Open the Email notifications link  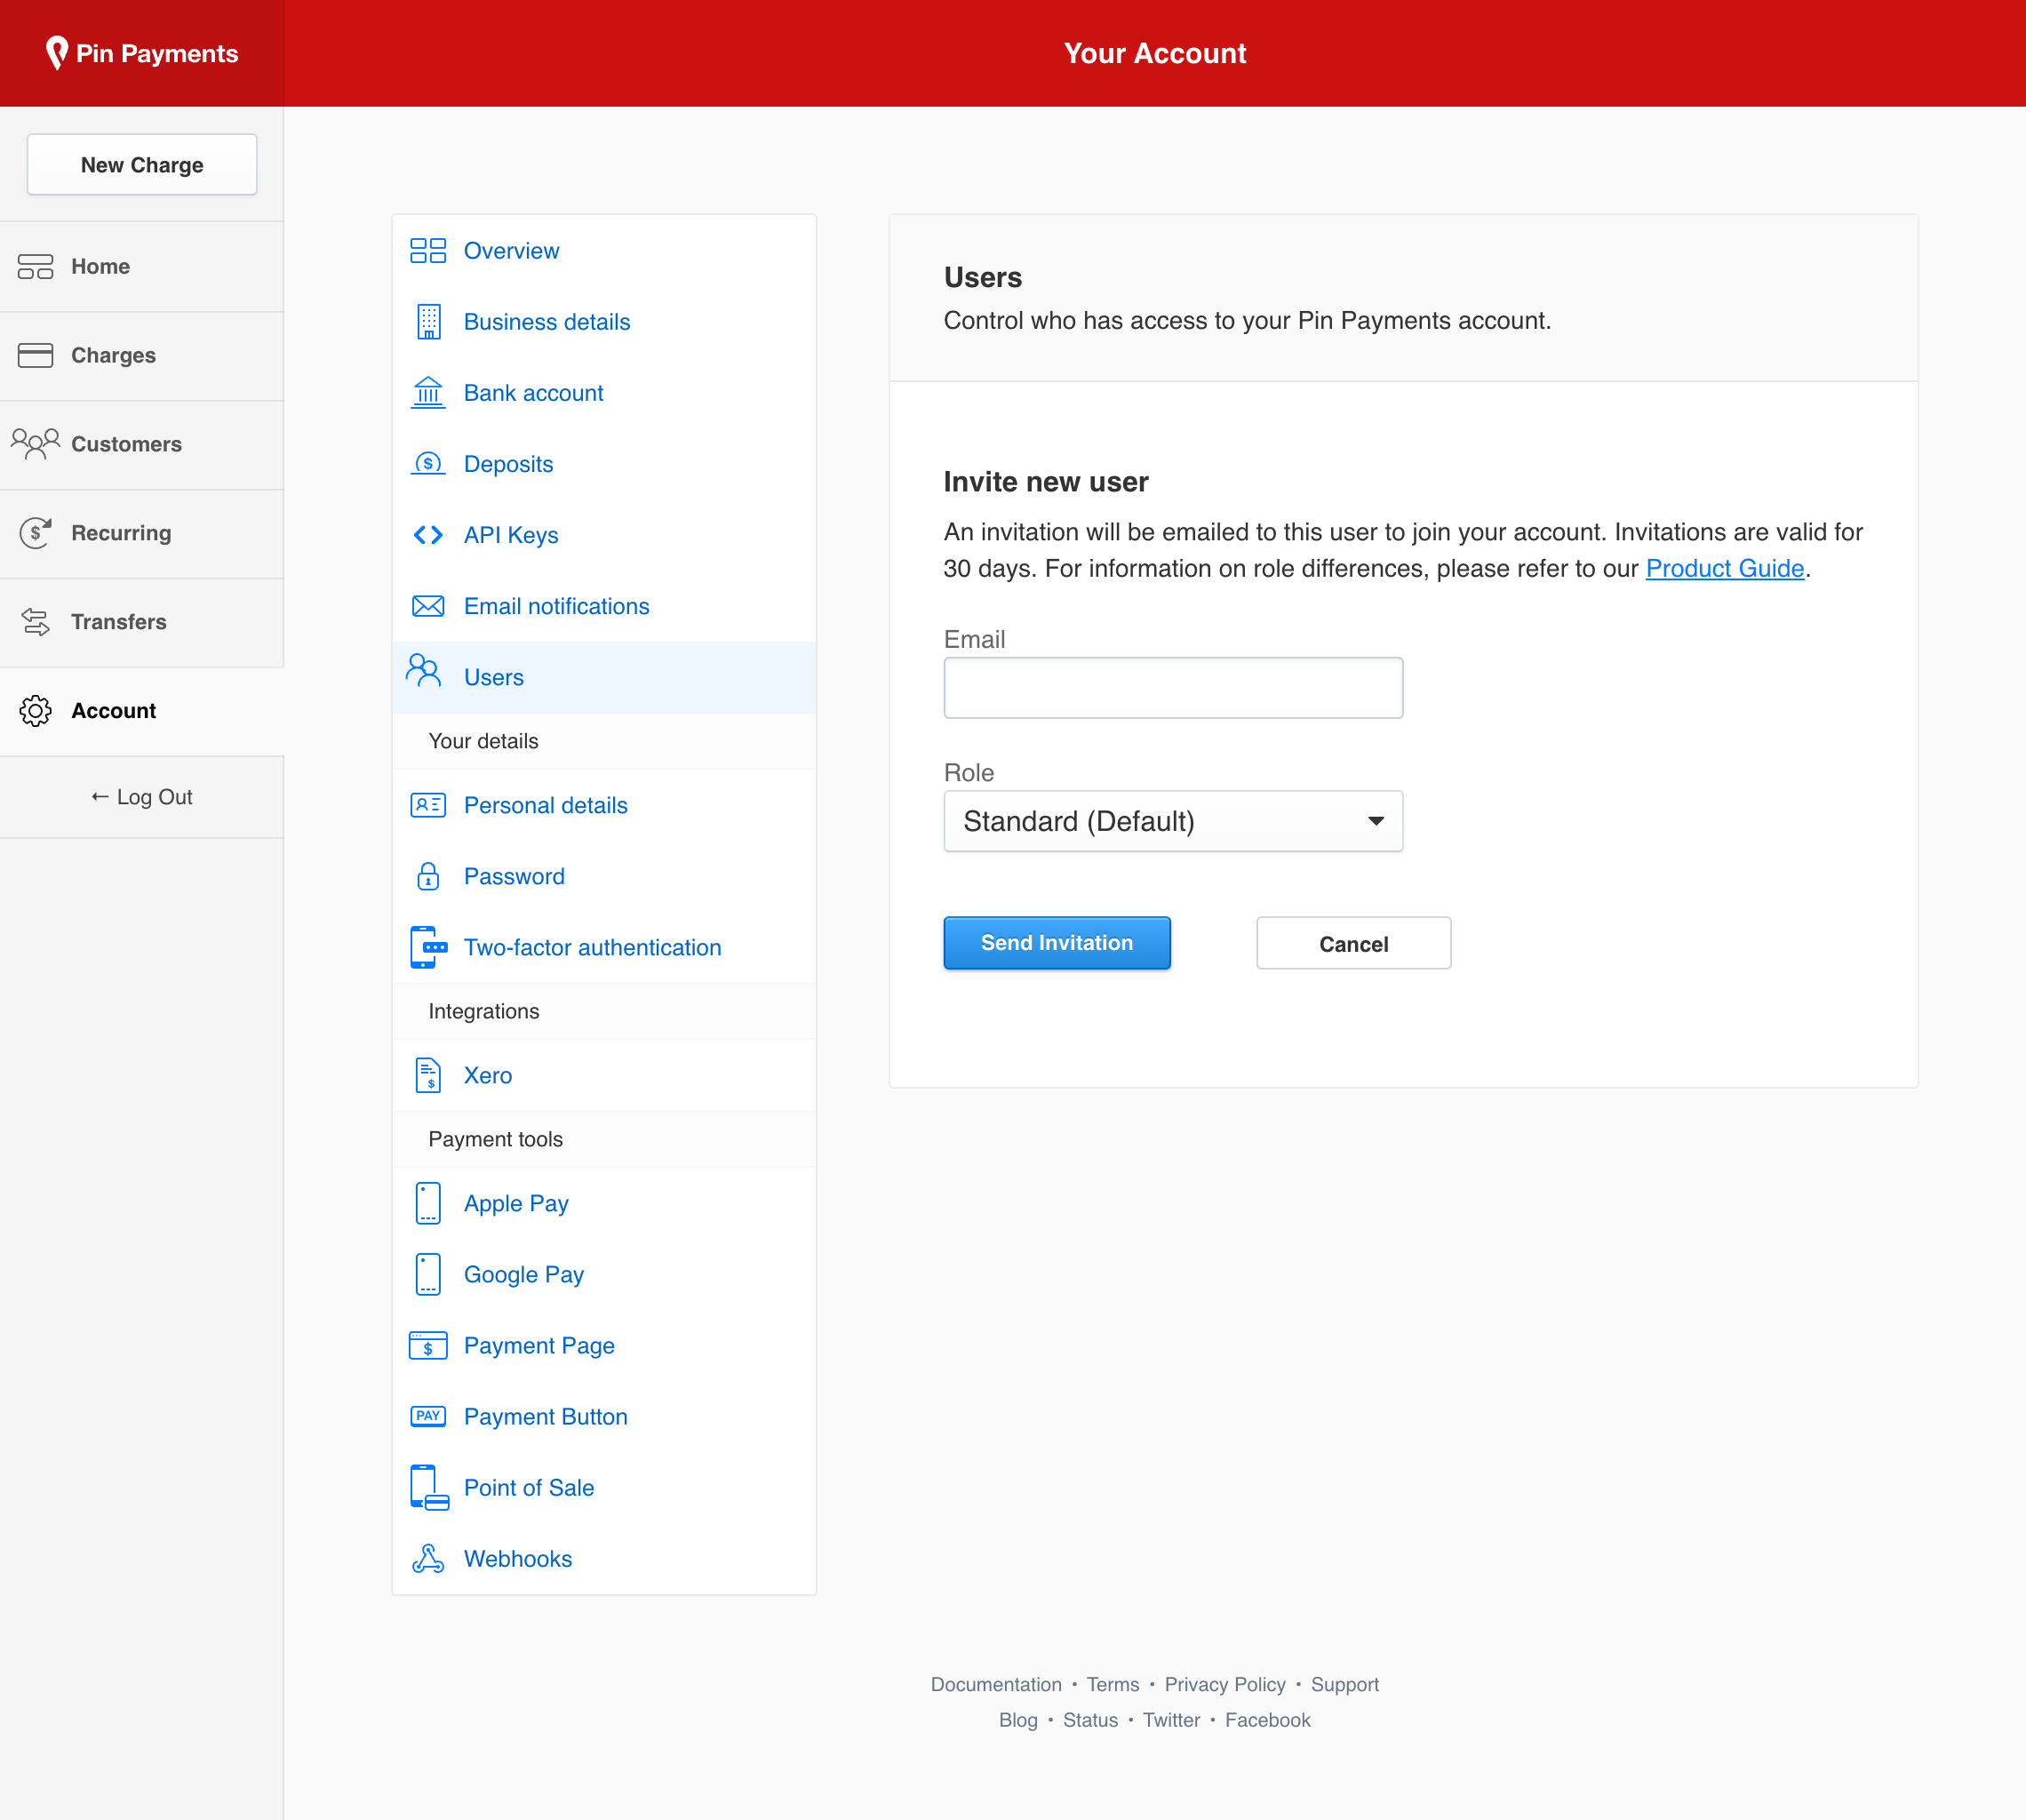[x=557, y=606]
